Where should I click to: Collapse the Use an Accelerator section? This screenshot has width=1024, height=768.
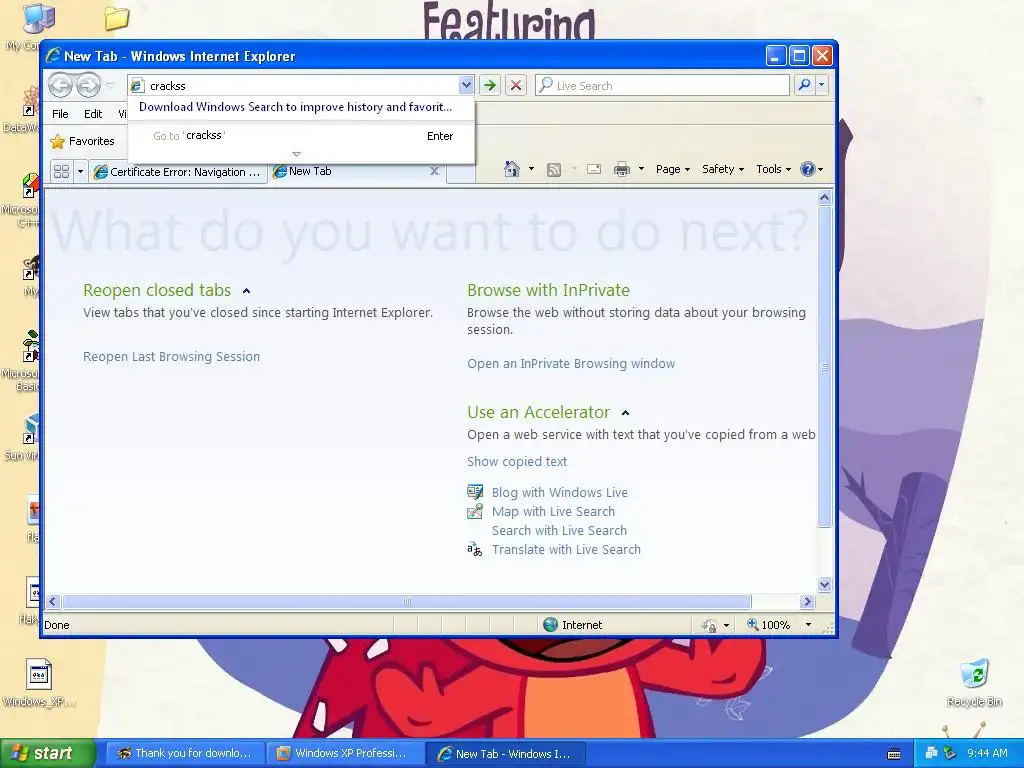[626, 413]
